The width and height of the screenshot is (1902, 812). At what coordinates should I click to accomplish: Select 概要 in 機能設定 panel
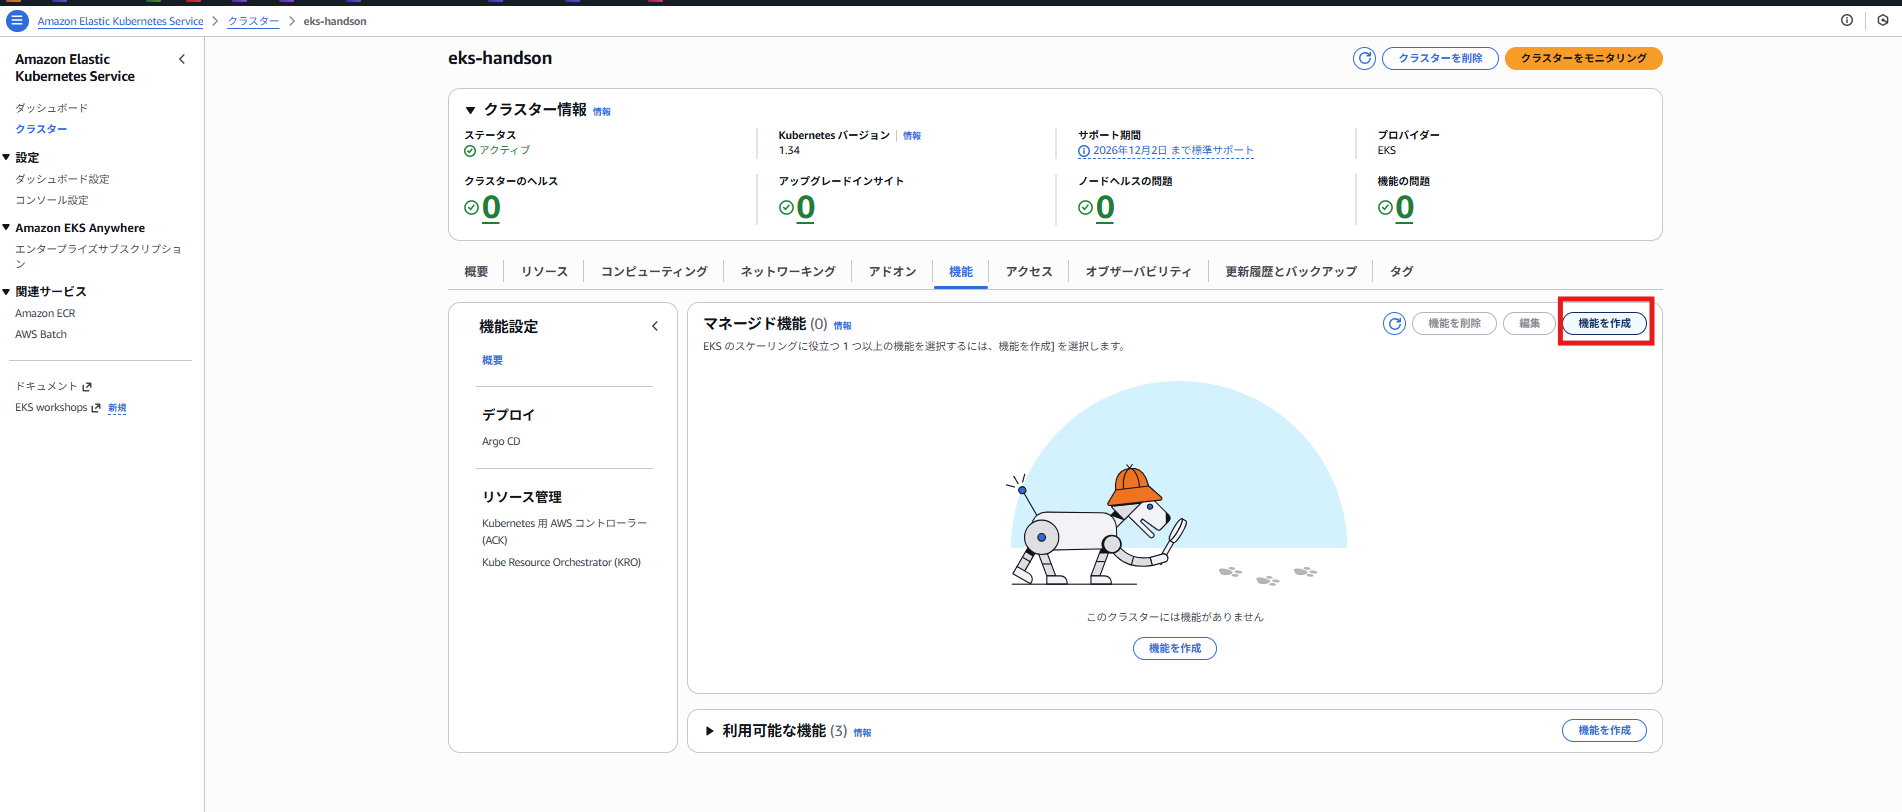[x=492, y=360]
